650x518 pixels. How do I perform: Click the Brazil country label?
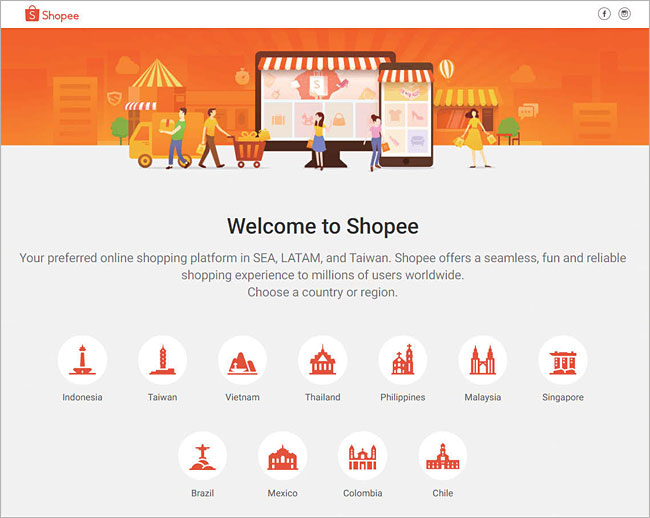tap(202, 493)
